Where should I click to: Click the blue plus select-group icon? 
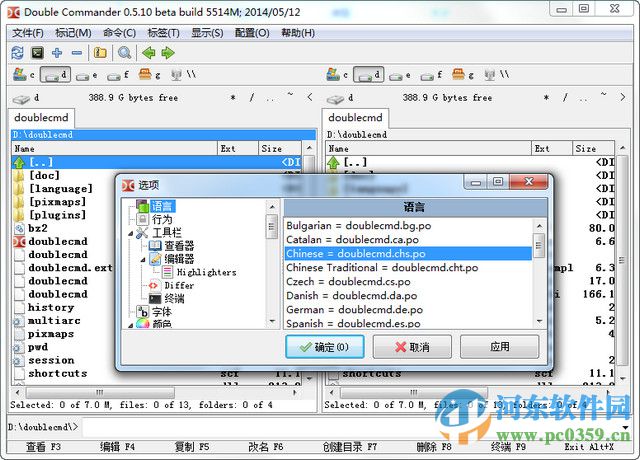click(x=57, y=53)
